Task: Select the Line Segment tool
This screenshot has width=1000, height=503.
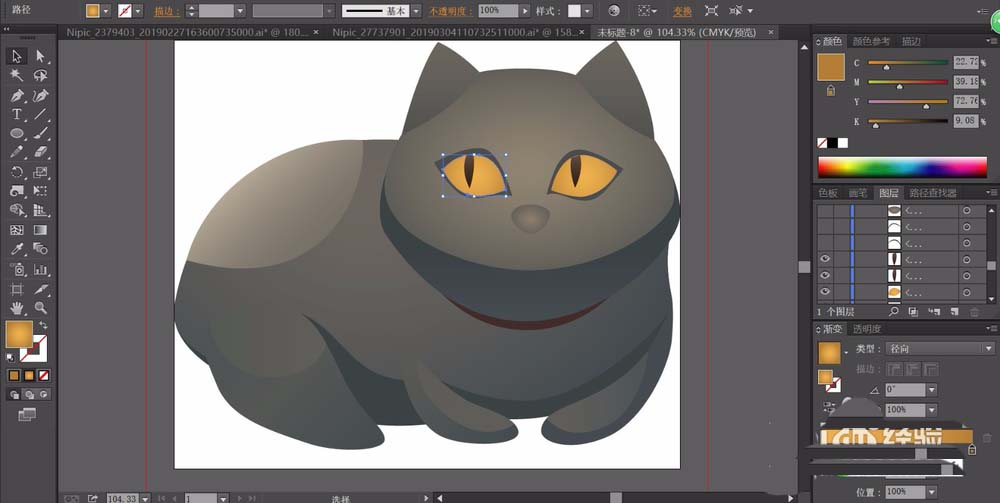Action: 40,115
